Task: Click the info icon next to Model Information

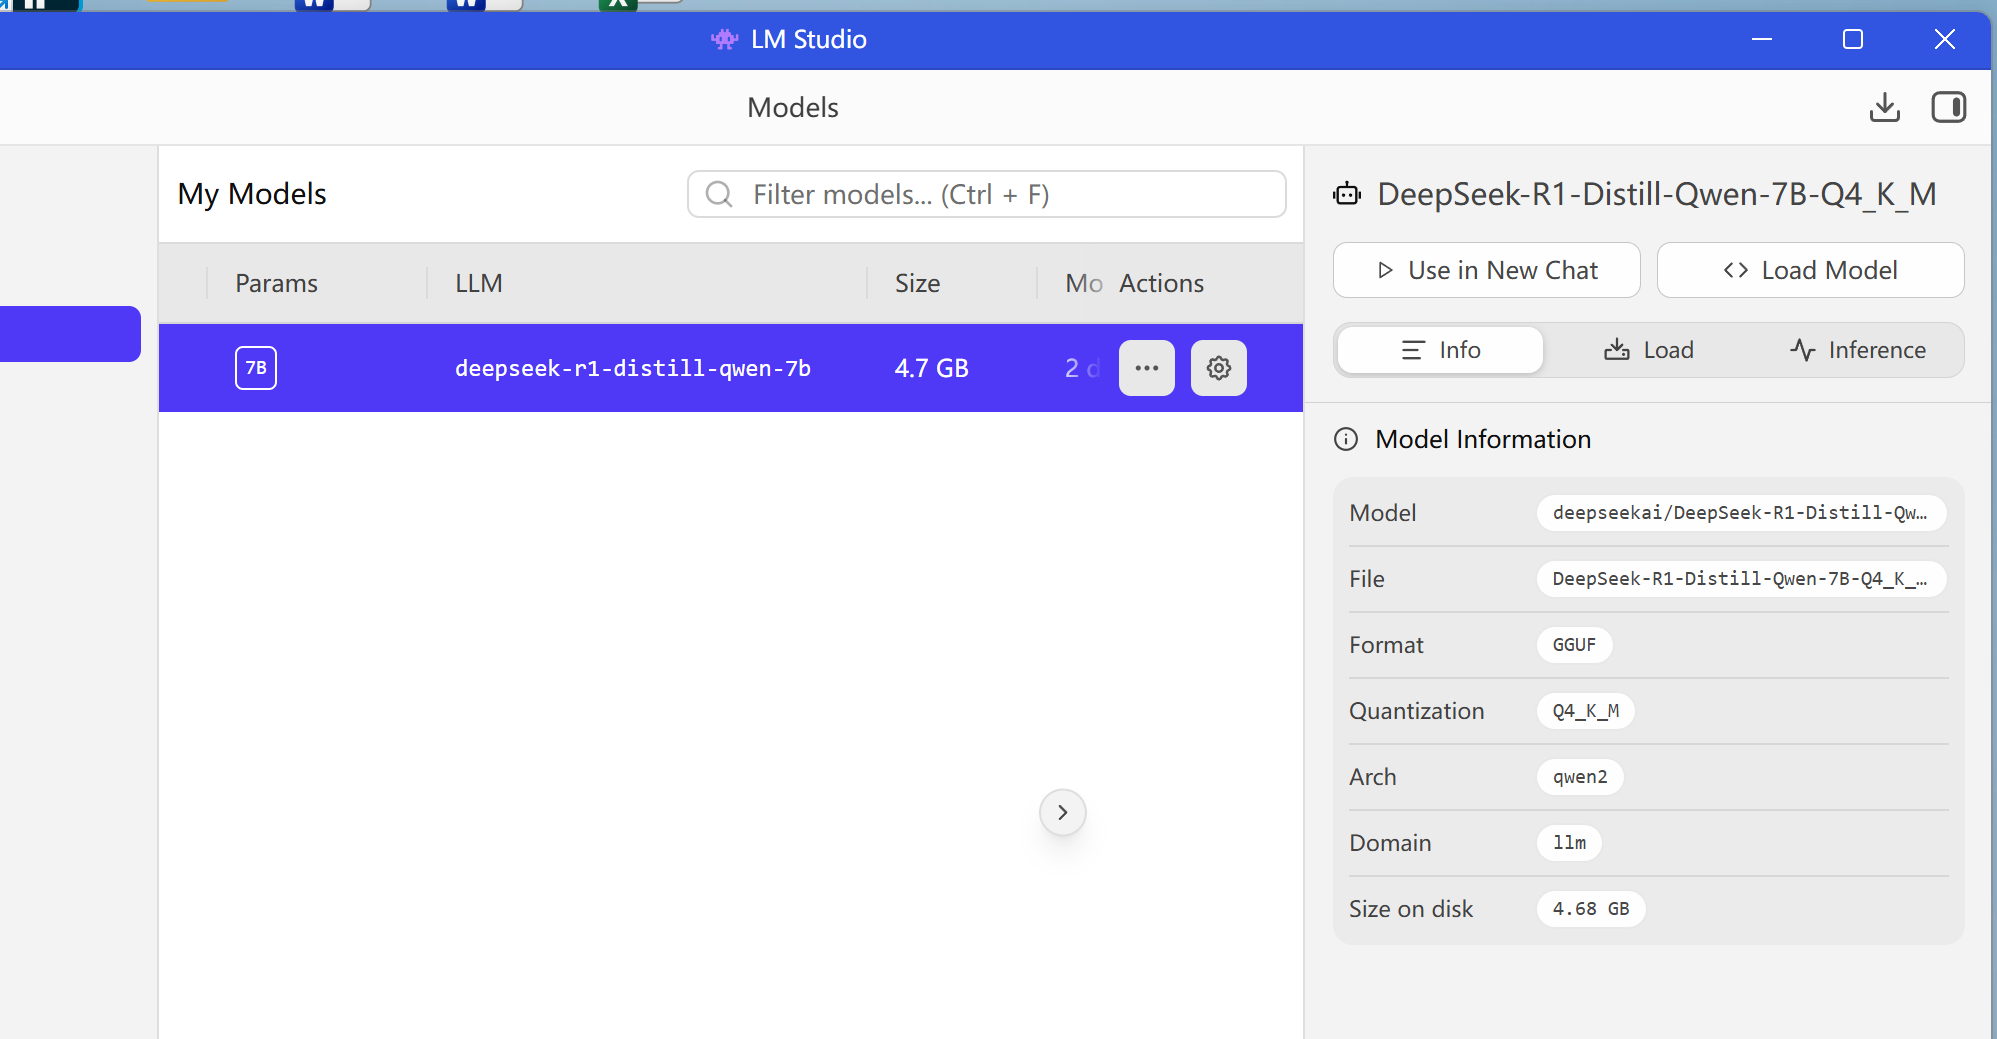Action: point(1346,439)
